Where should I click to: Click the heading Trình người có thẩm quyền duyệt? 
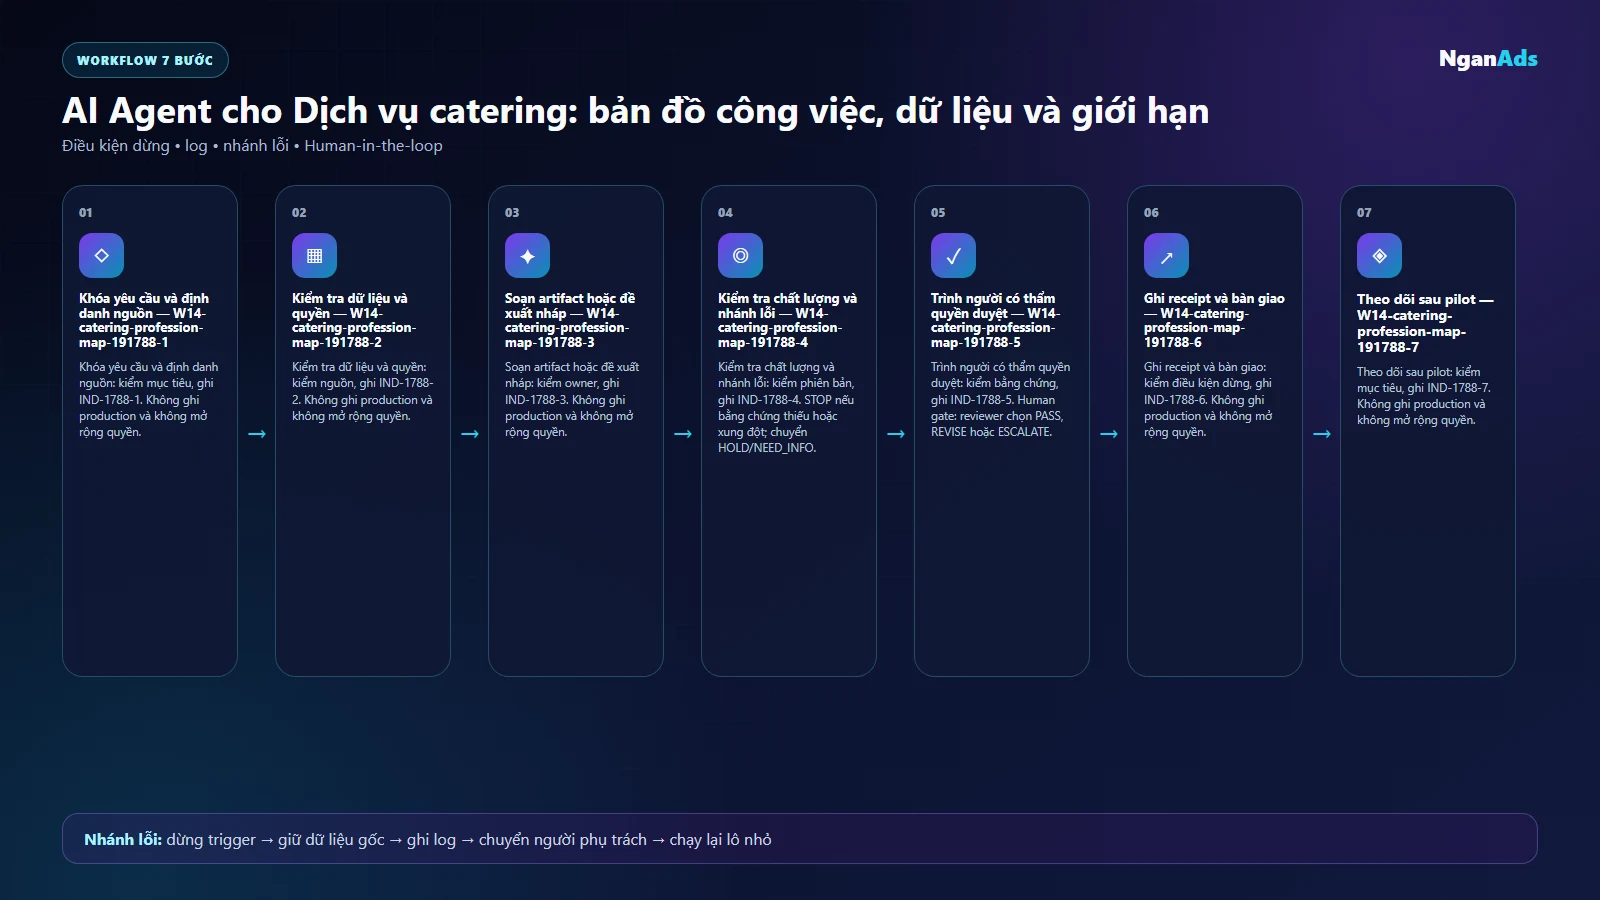click(995, 320)
